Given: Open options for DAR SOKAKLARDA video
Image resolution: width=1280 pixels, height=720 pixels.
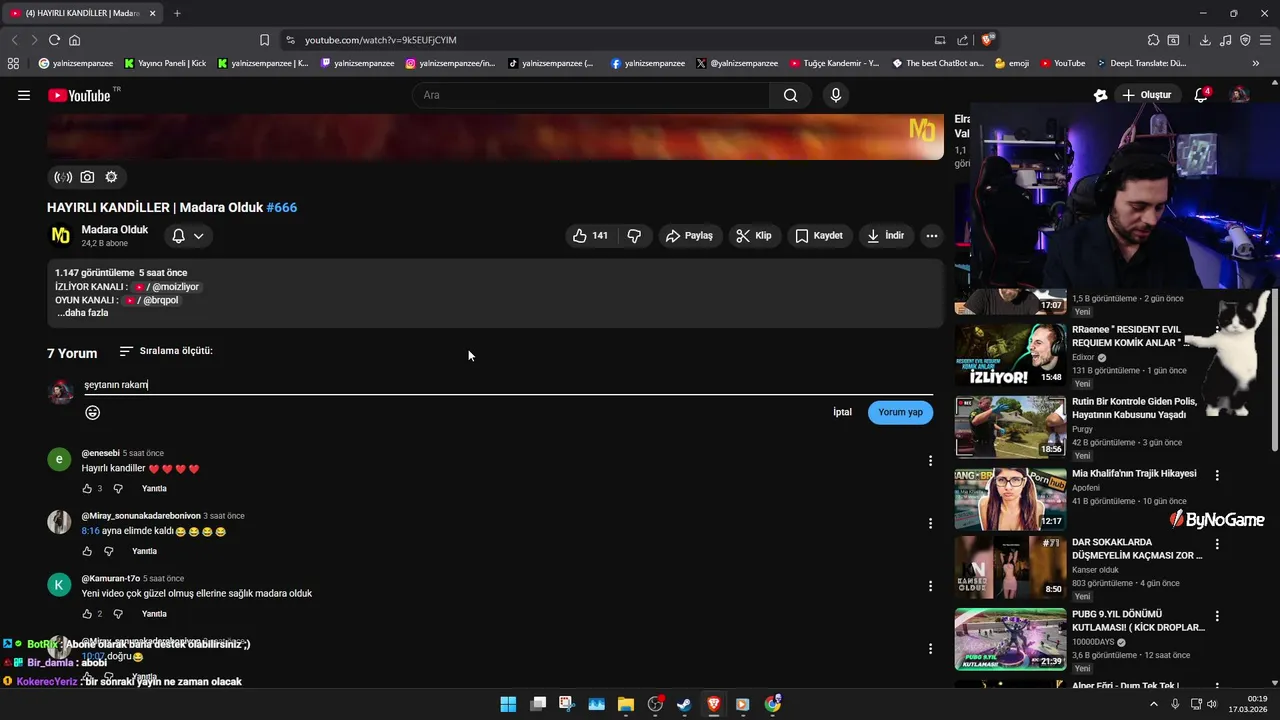Looking at the screenshot, I should (x=1217, y=544).
